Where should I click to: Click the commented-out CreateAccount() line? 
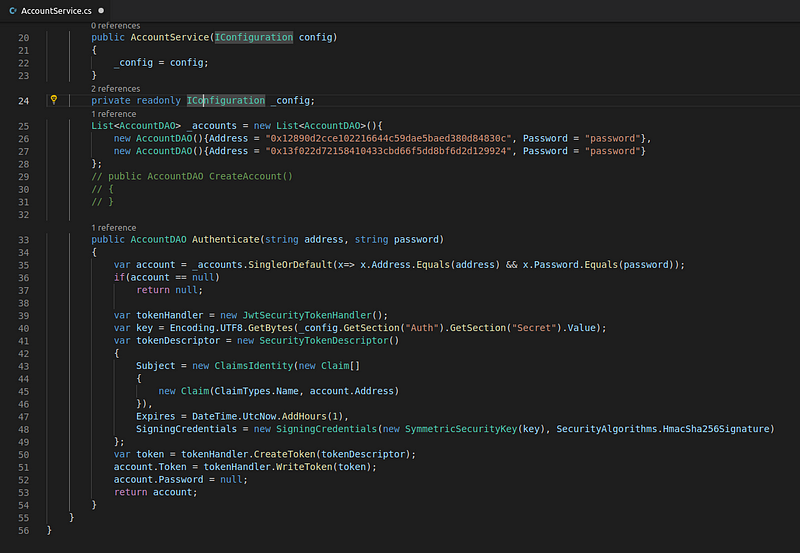(x=192, y=177)
